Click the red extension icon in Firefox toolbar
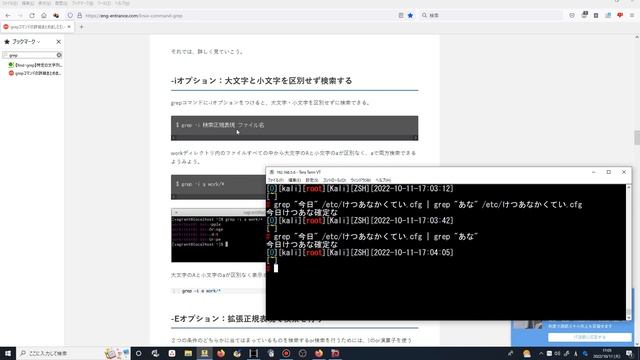 [620, 16]
